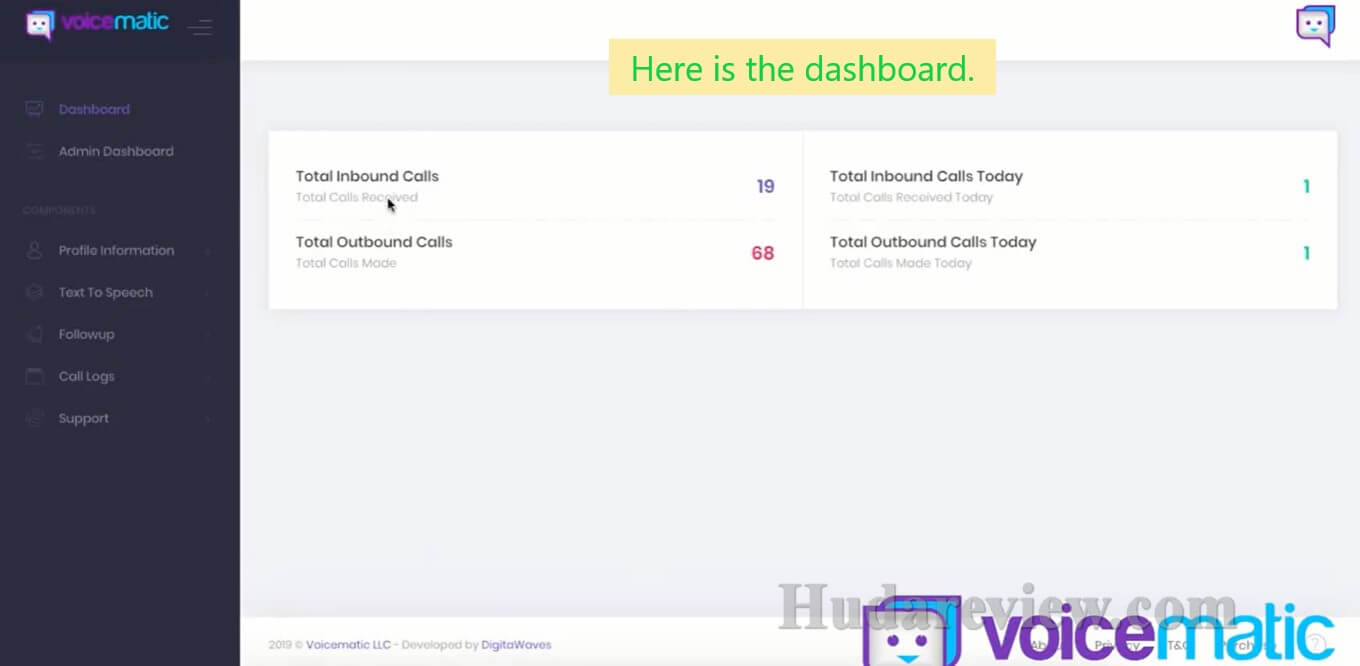Image resolution: width=1360 pixels, height=666 pixels.
Task: Visit the DigitaWaves developer link
Action: (516, 645)
